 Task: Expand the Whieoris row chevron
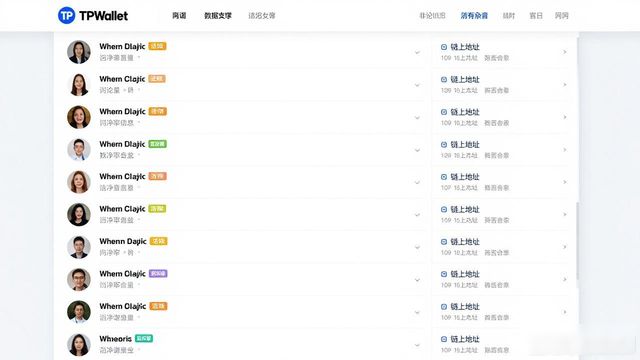[417, 344]
